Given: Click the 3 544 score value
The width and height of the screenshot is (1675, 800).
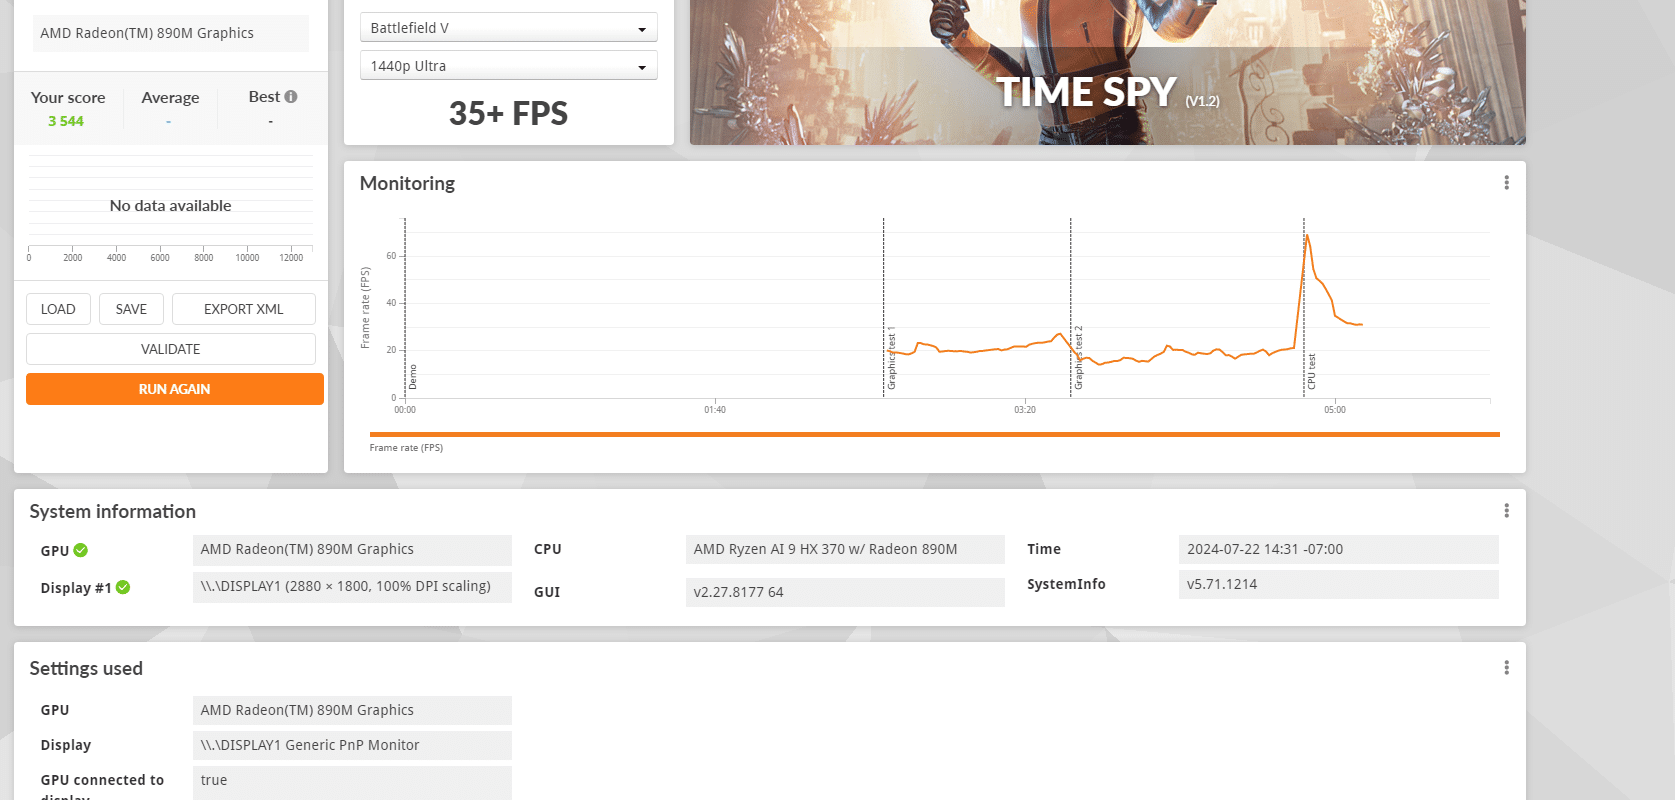Looking at the screenshot, I should pos(66,121).
